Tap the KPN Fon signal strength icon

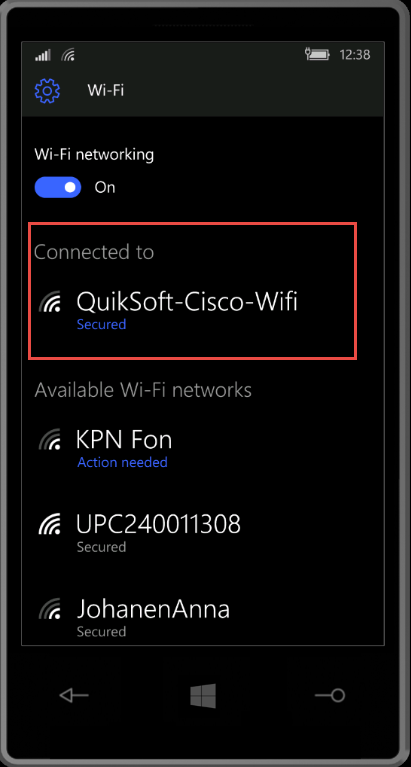pos(50,440)
